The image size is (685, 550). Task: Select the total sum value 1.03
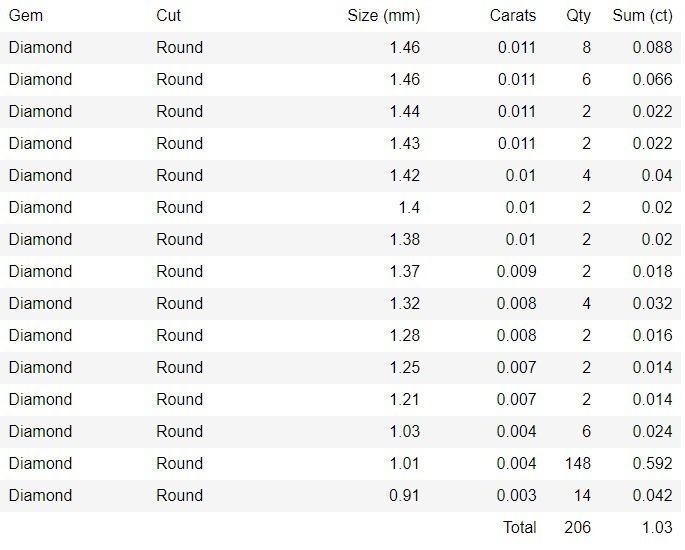[x=656, y=527]
